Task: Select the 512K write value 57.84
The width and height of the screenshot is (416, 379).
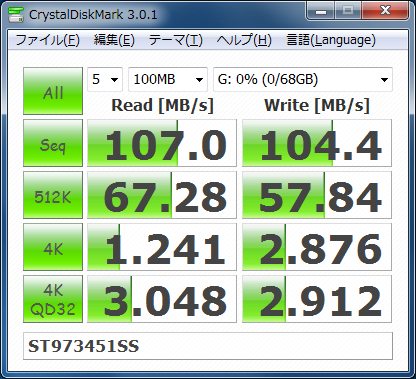Action: (x=317, y=195)
